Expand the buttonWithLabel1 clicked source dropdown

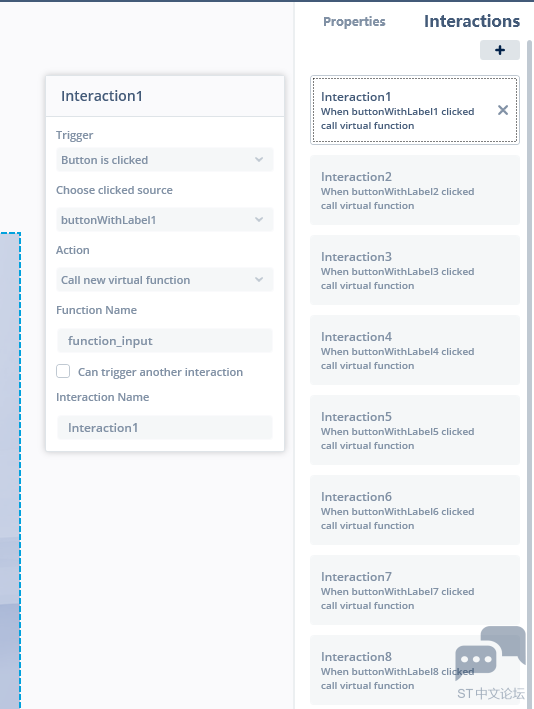click(x=165, y=220)
